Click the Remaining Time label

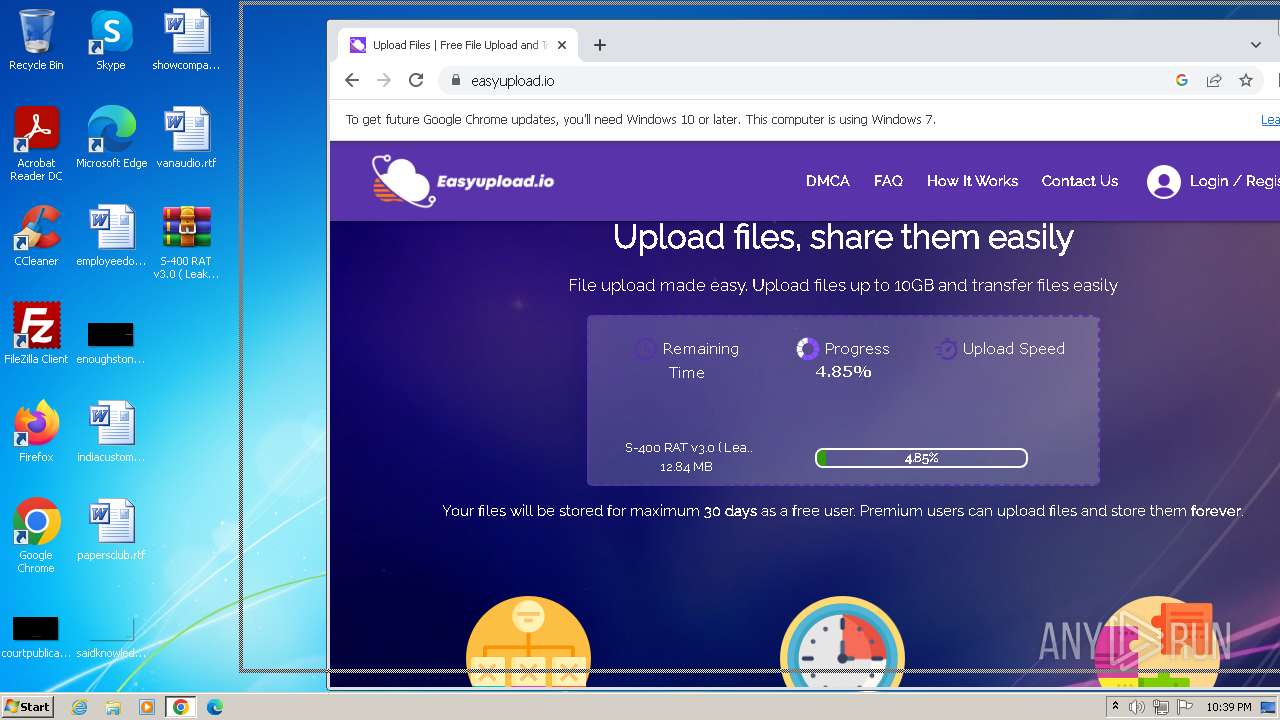(700, 360)
